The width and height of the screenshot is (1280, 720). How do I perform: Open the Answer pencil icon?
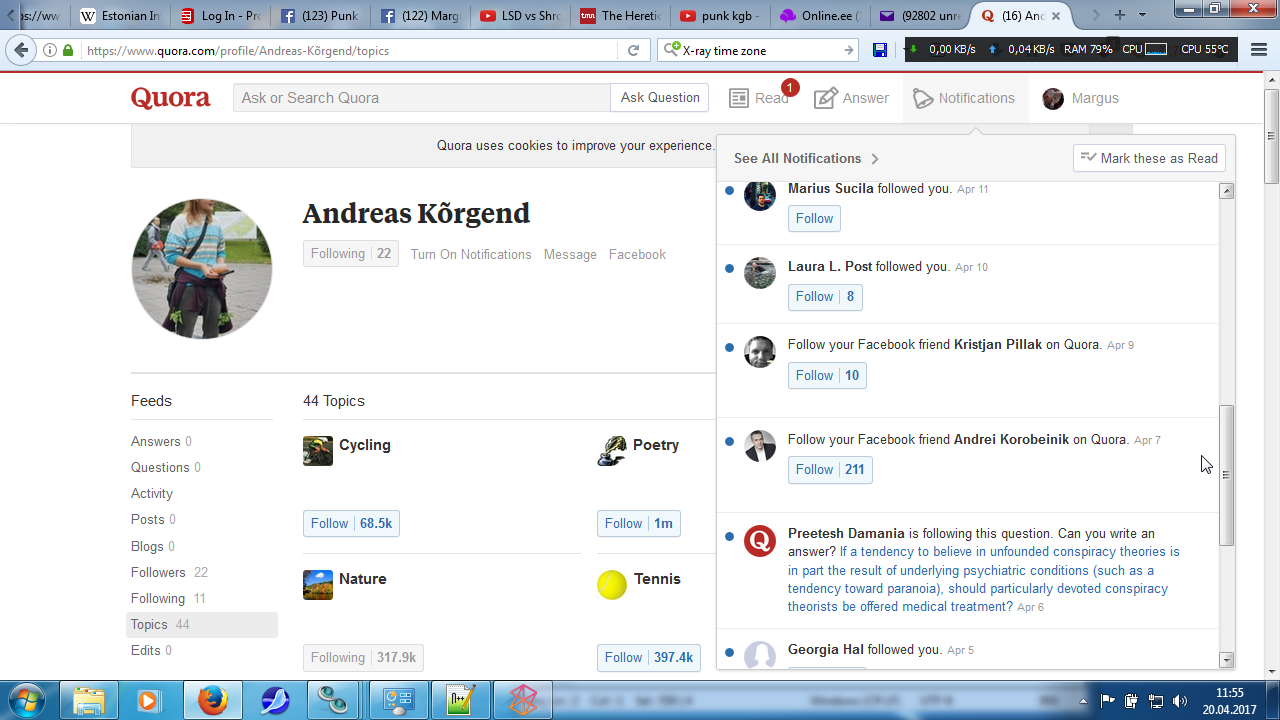point(825,98)
